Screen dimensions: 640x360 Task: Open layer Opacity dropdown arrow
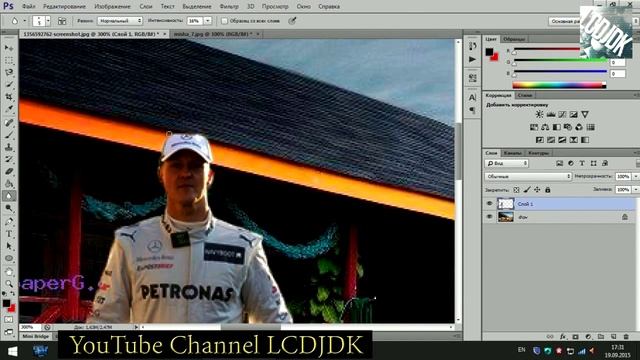(636, 176)
